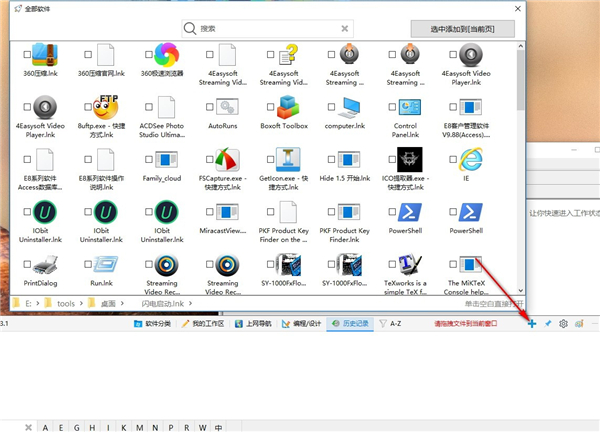This screenshot has height=432, width=600.
Task: Open settings via the gear icon
Action: [x=563, y=324]
